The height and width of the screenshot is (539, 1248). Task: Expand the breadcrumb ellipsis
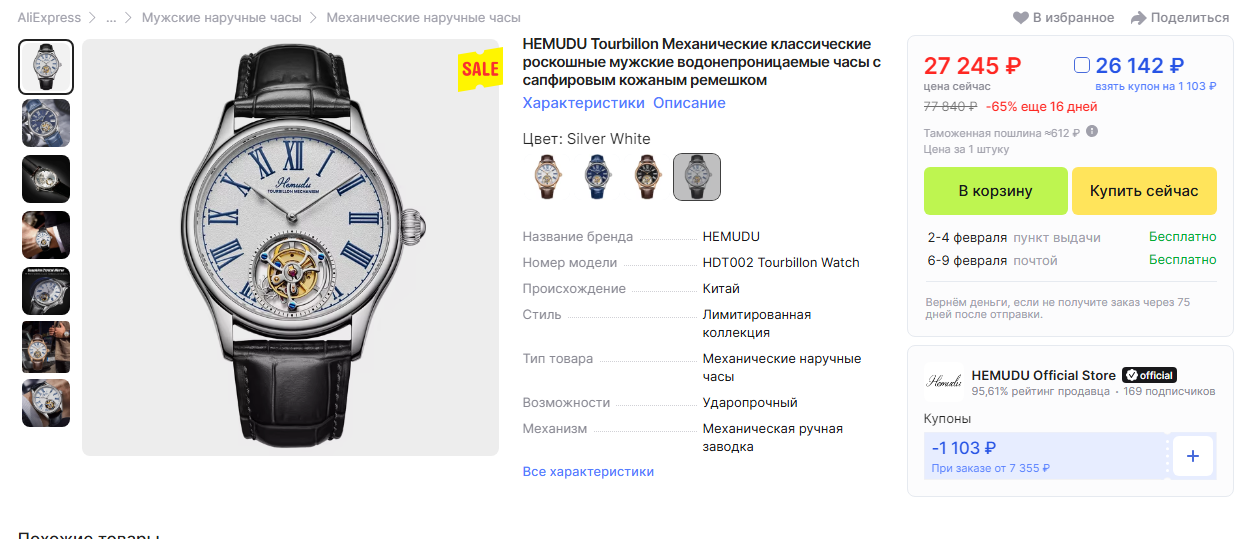tap(111, 18)
